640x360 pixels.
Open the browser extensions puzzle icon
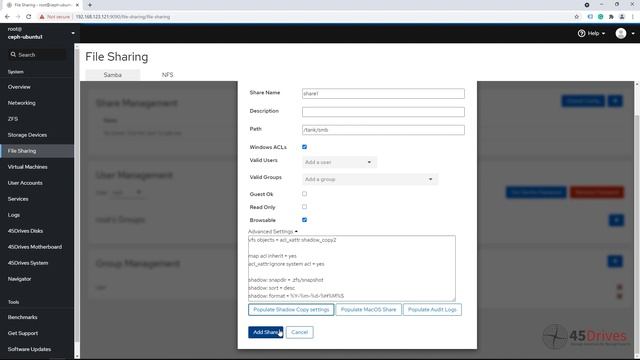tap(611, 17)
